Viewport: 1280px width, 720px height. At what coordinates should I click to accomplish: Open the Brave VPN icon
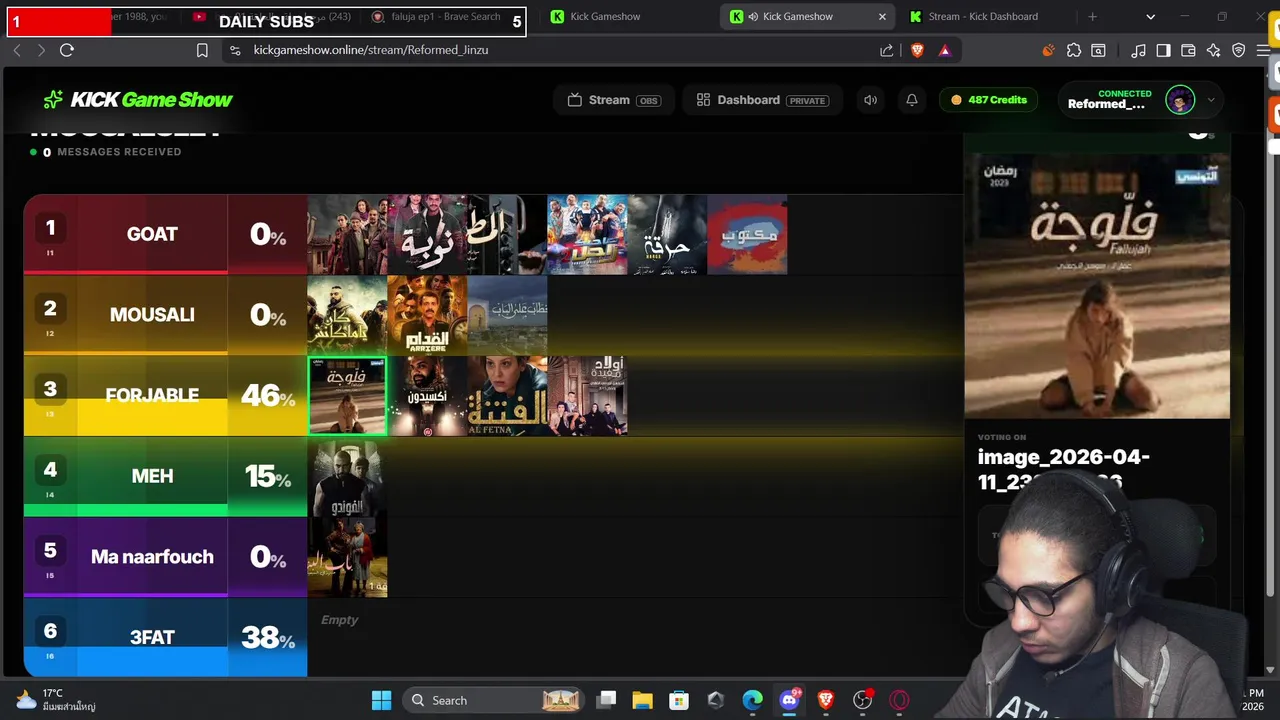tap(1238, 50)
